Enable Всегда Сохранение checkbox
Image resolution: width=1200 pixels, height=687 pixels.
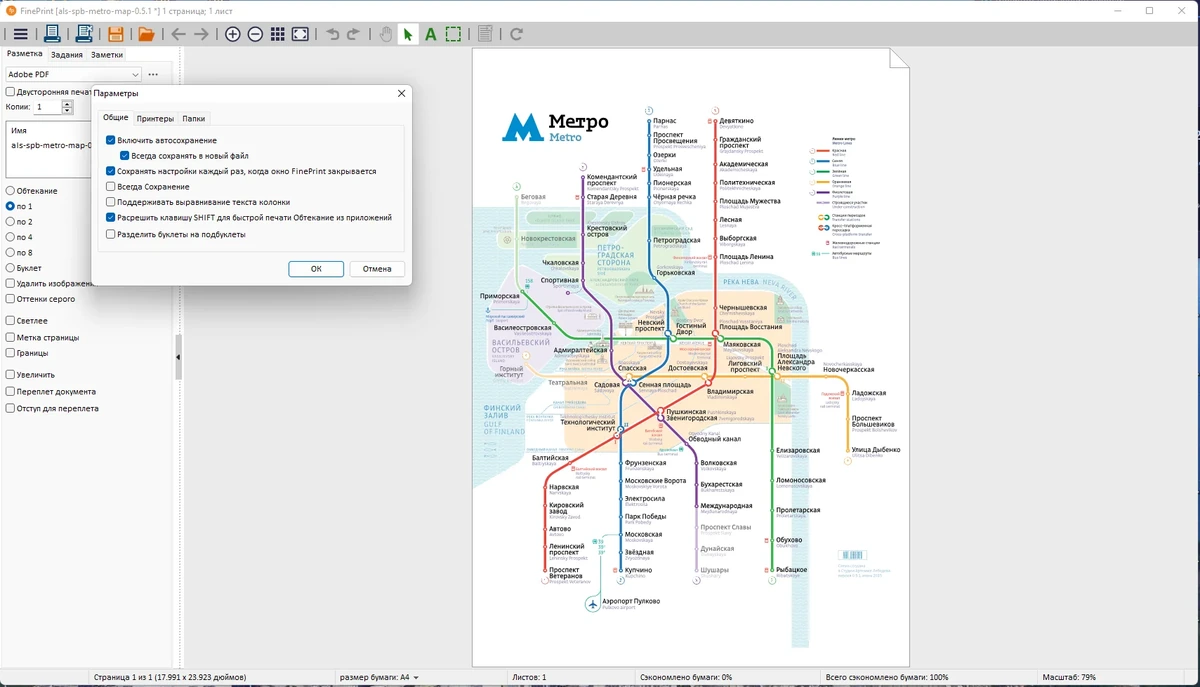pos(111,187)
